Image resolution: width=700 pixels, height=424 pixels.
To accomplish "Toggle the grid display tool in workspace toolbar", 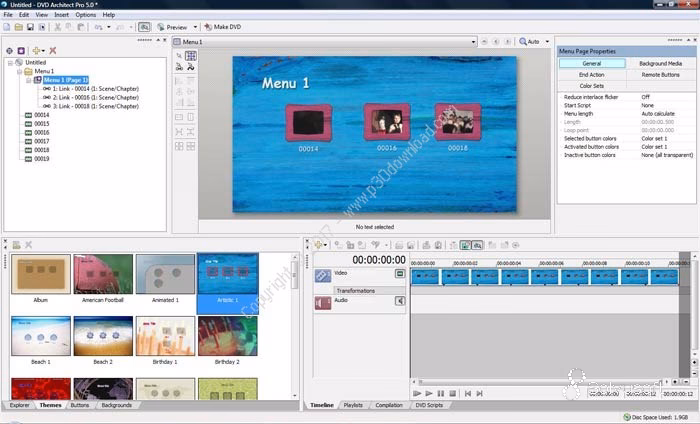I will 191,56.
